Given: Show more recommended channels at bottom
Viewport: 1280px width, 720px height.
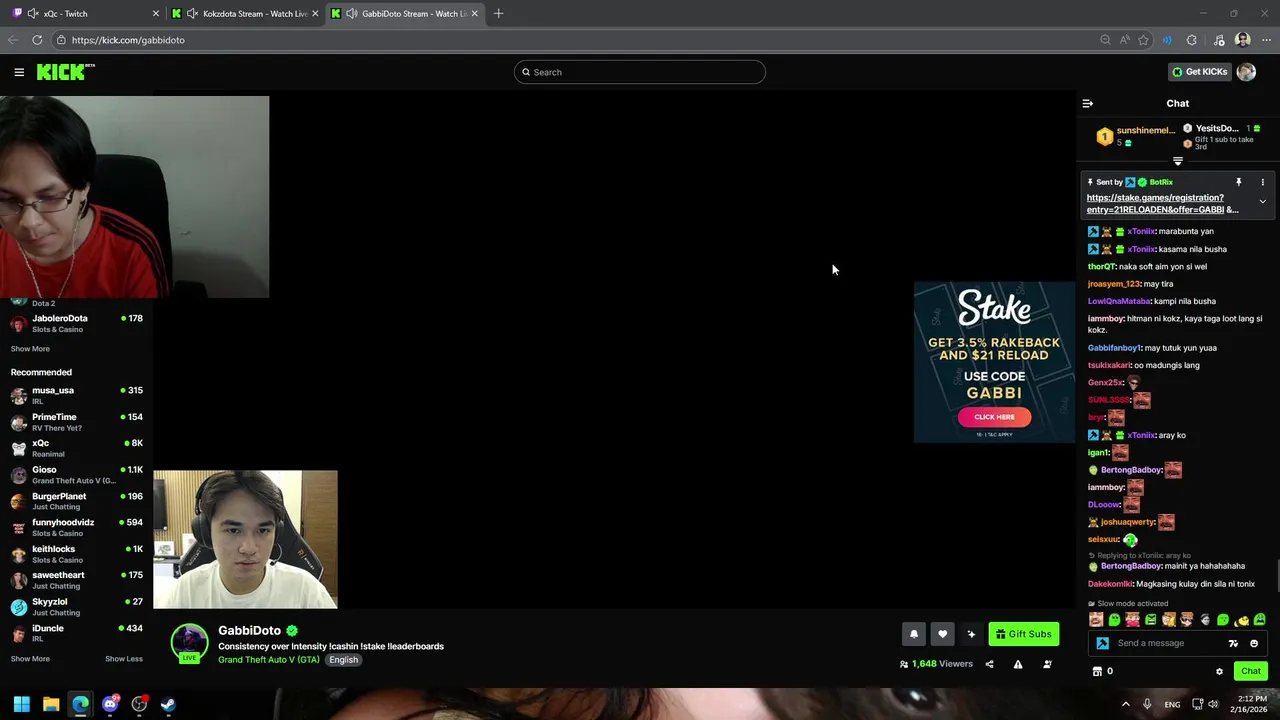Looking at the screenshot, I should click(30, 659).
